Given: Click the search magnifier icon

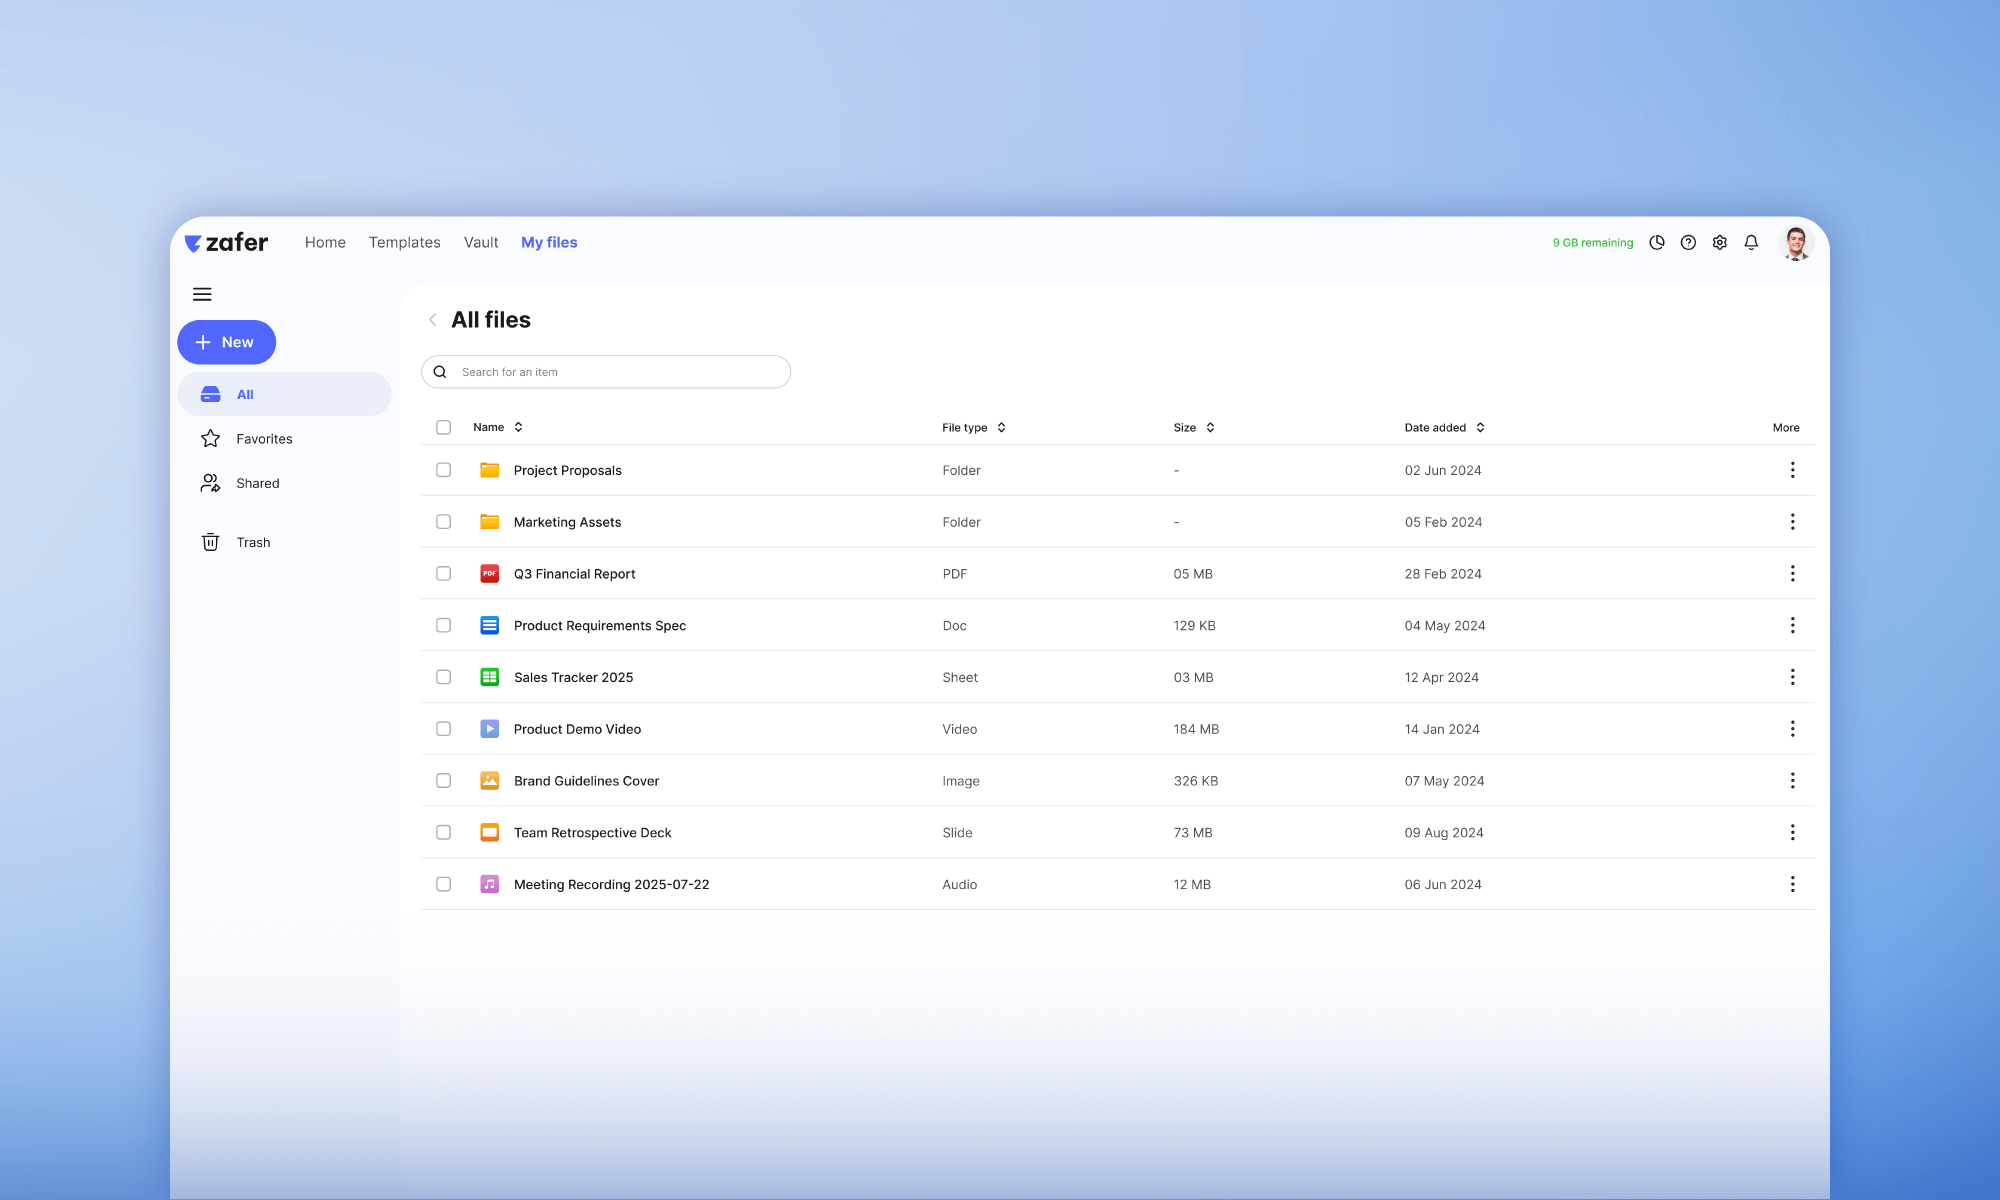Looking at the screenshot, I should tap(440, 372).
